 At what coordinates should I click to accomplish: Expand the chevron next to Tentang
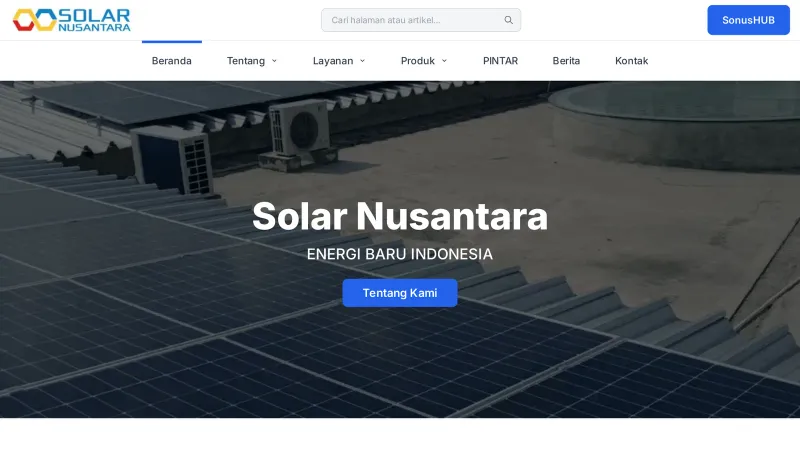click(275, 61)
